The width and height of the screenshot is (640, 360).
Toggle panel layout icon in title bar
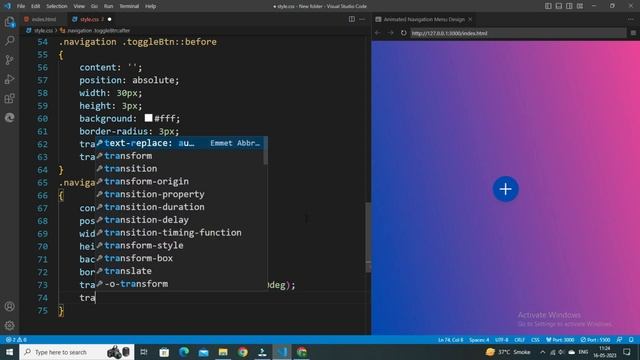(x=559, y=6)
